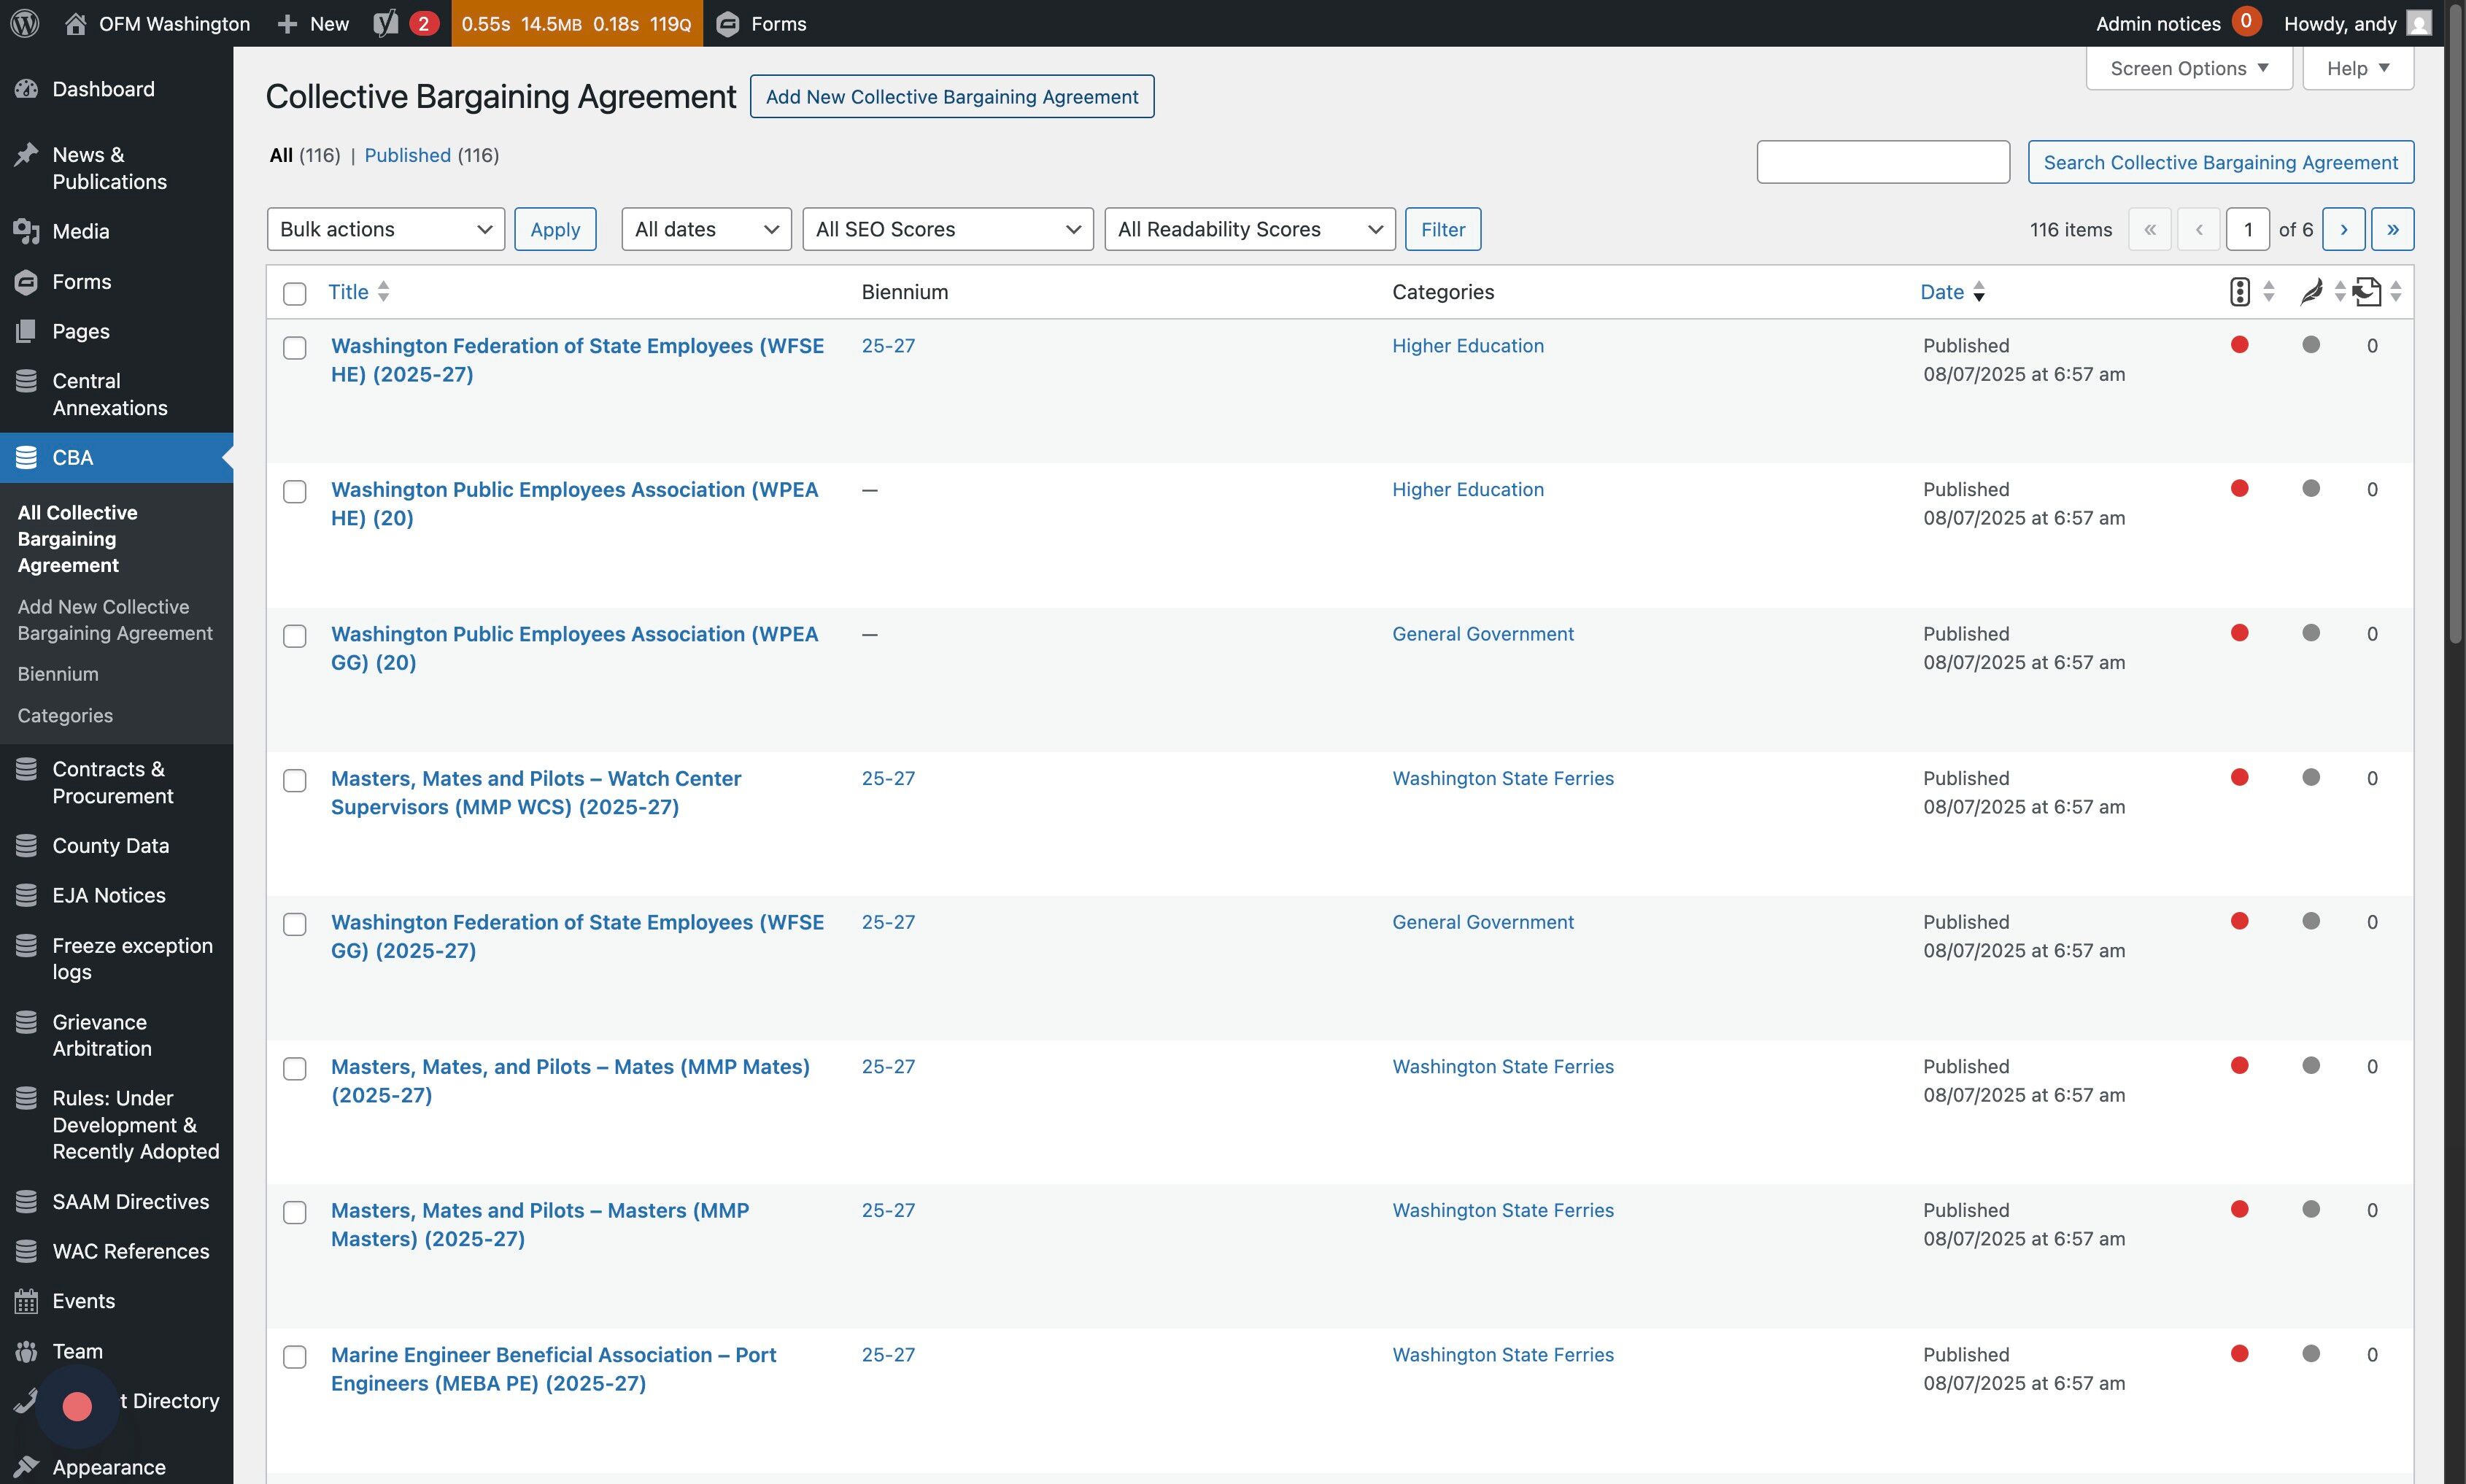The height and width of the screenshot is (1484, 2466).
Task: Click the WordPress logo icon
Action: pos(25,23)
